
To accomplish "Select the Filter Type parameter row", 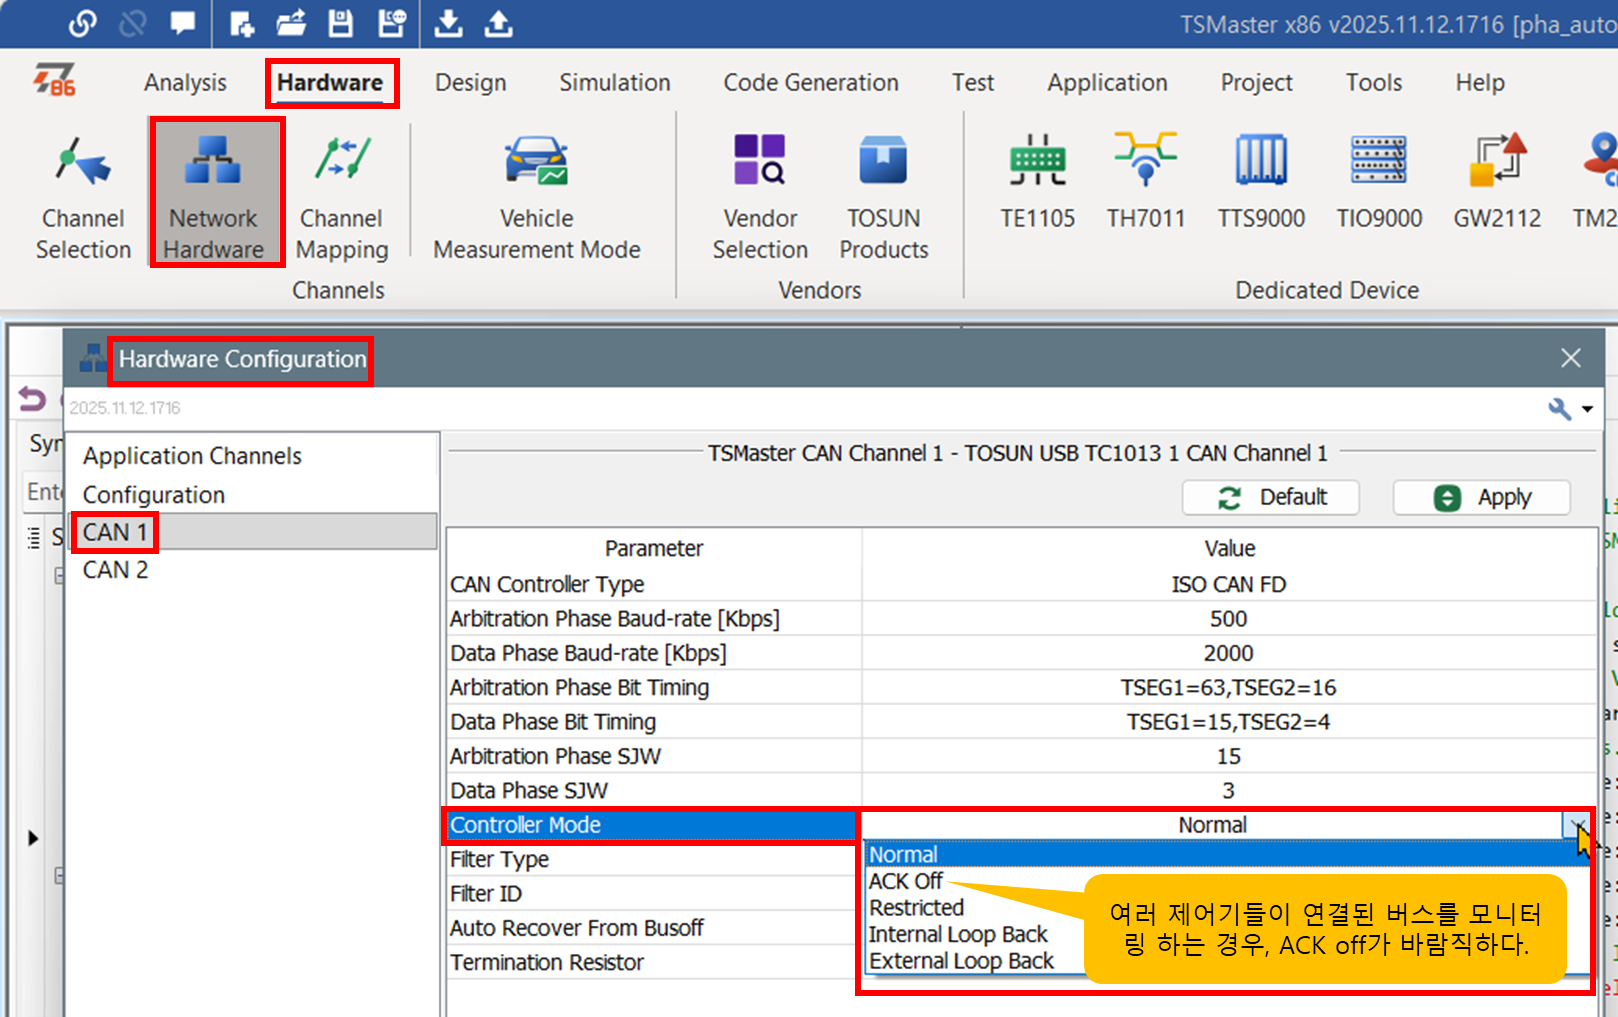I will coord(652,859).
